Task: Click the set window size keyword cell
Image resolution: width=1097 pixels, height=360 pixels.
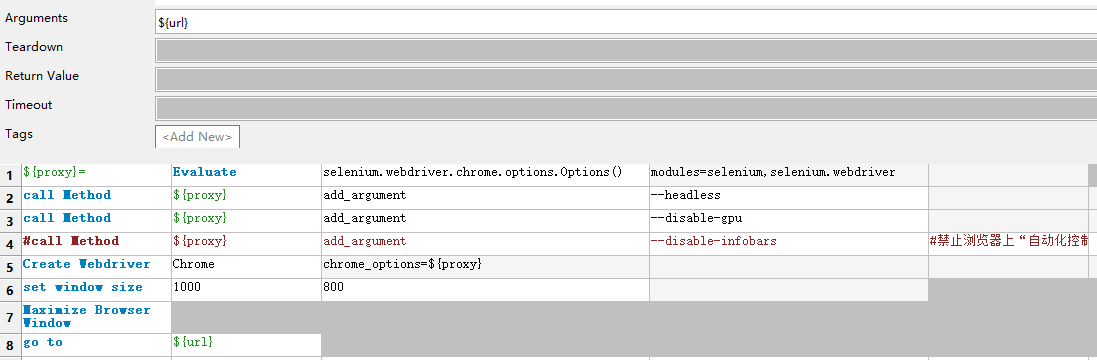Action: 97,290
